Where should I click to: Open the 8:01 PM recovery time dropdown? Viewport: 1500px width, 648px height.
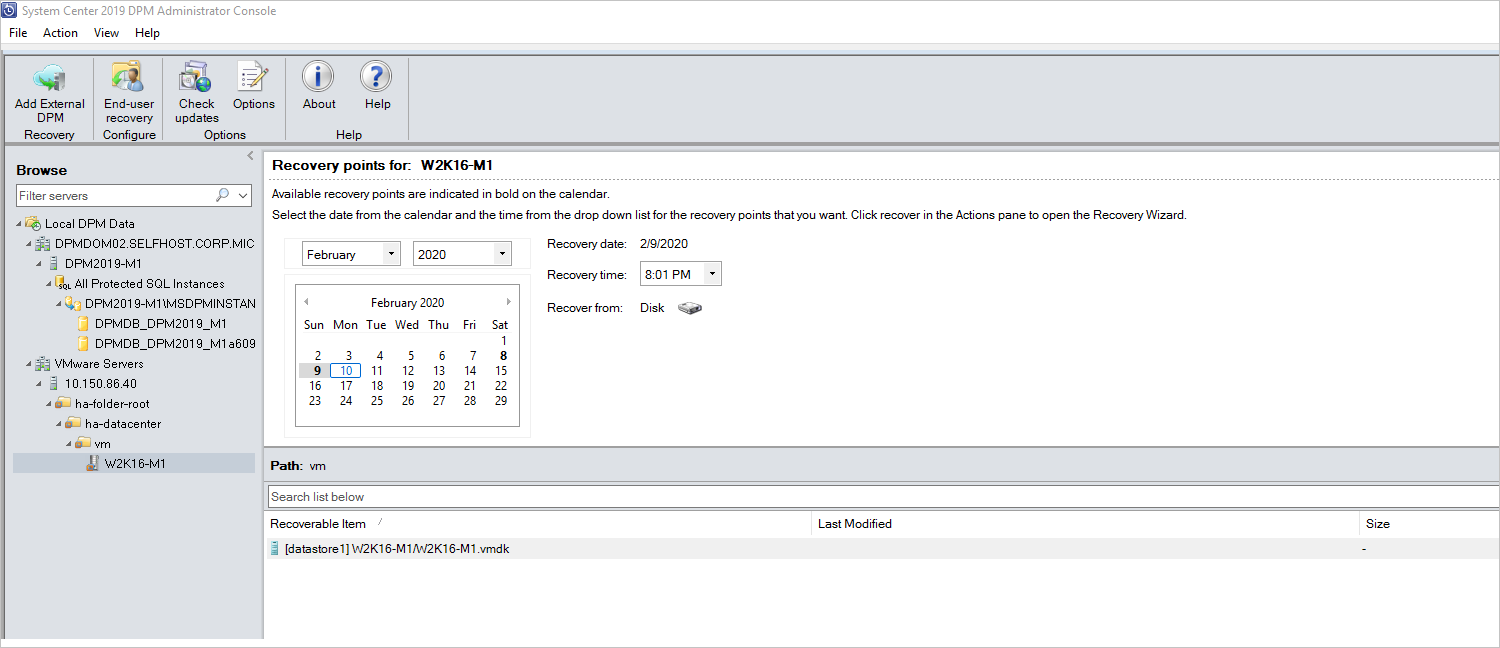click(712, 273)
